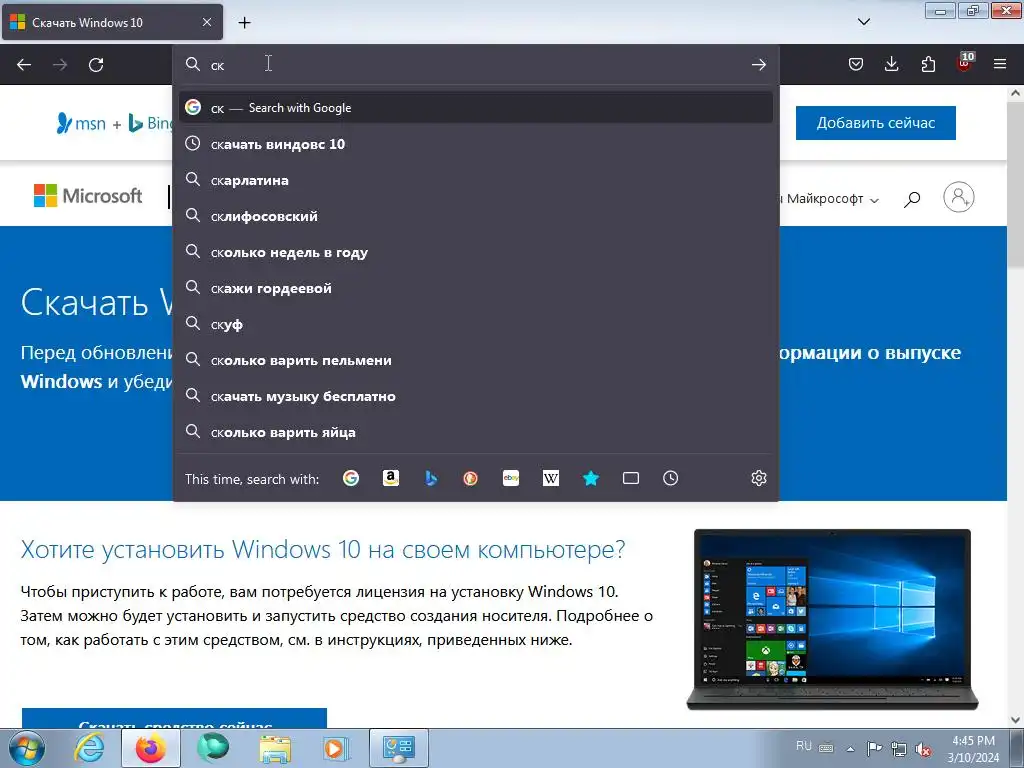Reload the current page
The height and width of the screenshot is (768, 1024).
point(96,65)
